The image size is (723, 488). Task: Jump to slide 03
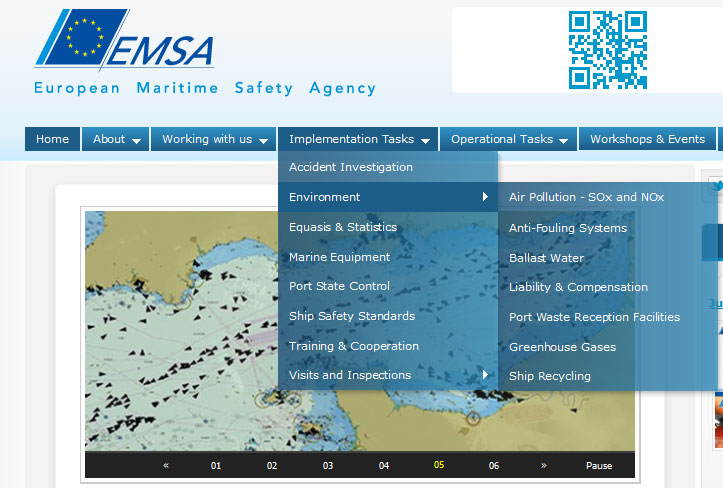coord(328,466)
